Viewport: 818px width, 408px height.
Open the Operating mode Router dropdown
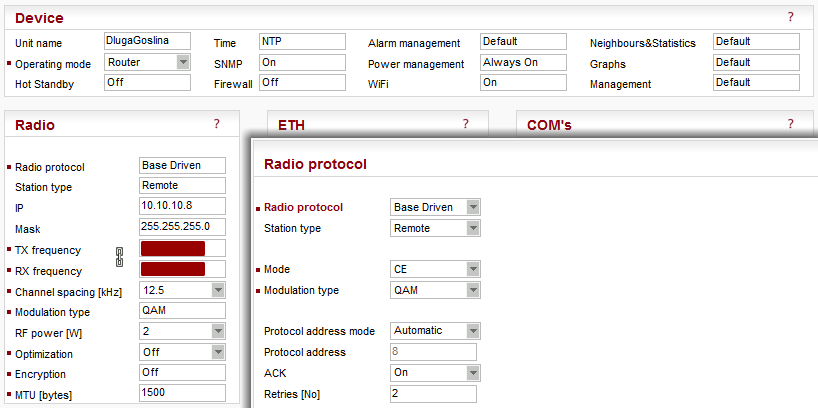point(147,63)
